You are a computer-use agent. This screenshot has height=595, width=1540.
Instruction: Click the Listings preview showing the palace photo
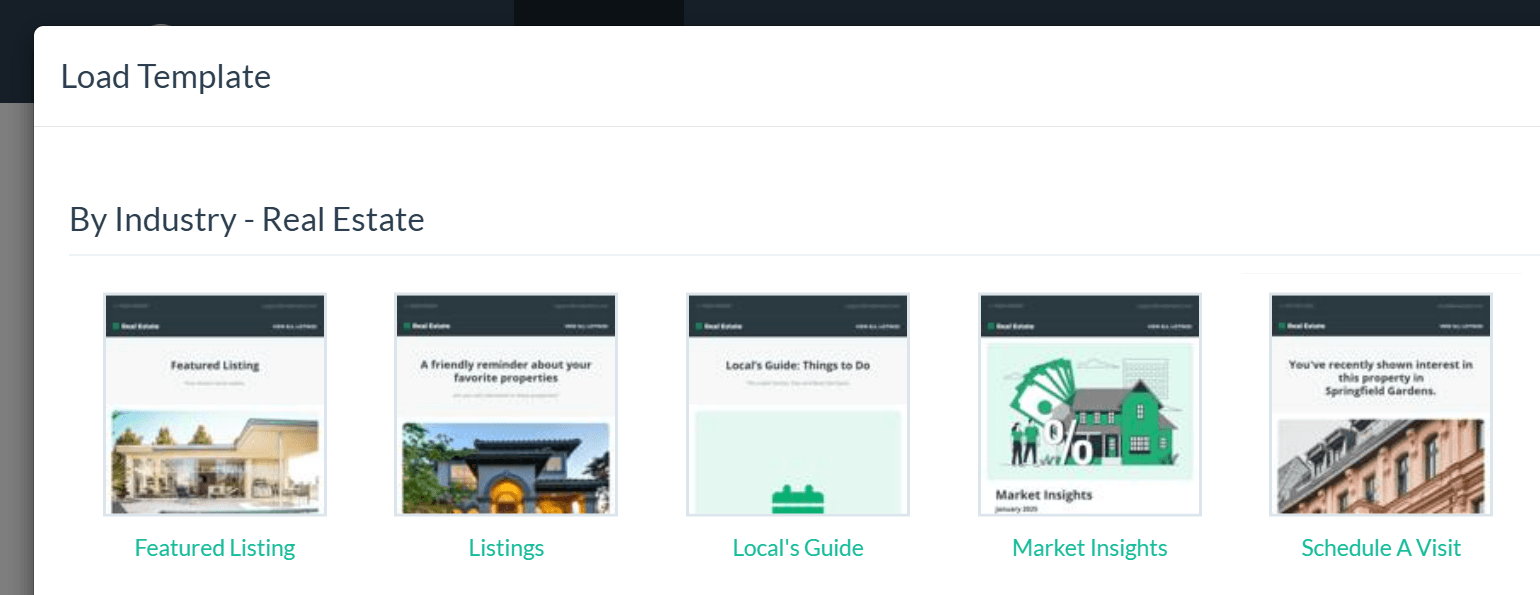pyautogui.click(x=505, y=403)
